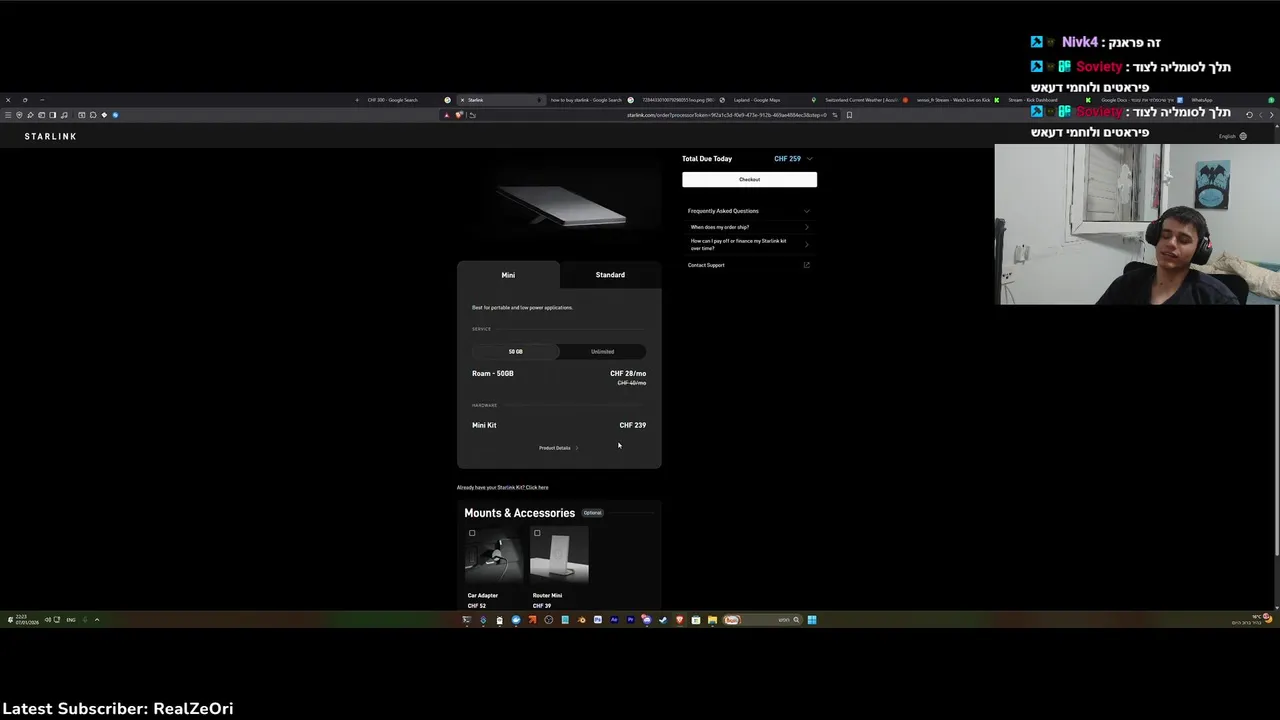Click the translate icon in address bar
Image resolution: width=1280 pixels, height=720 pixels.
(834, 115)
